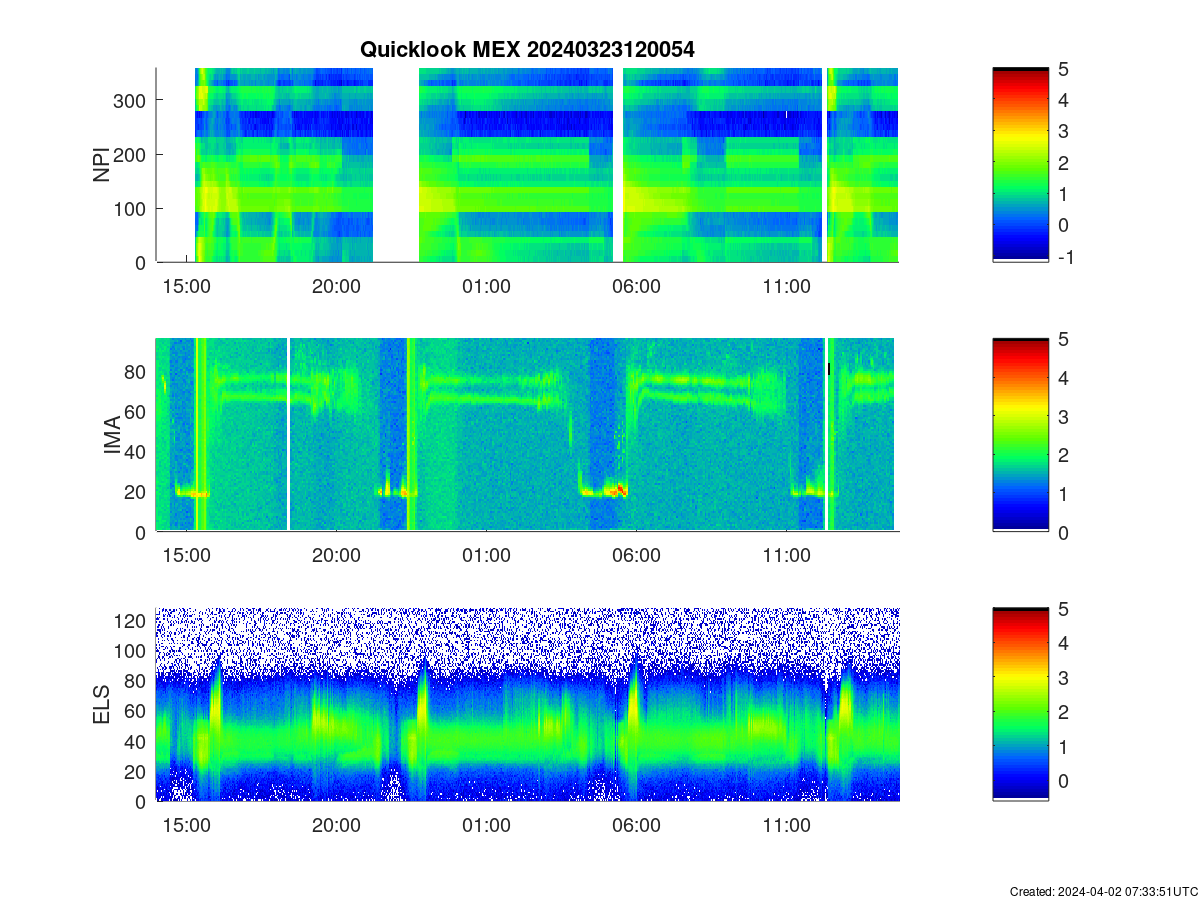Viewport: 1200px width, 900px height.
Task: Click the 11:00 tick under the ELS plot
Action: 786,826
